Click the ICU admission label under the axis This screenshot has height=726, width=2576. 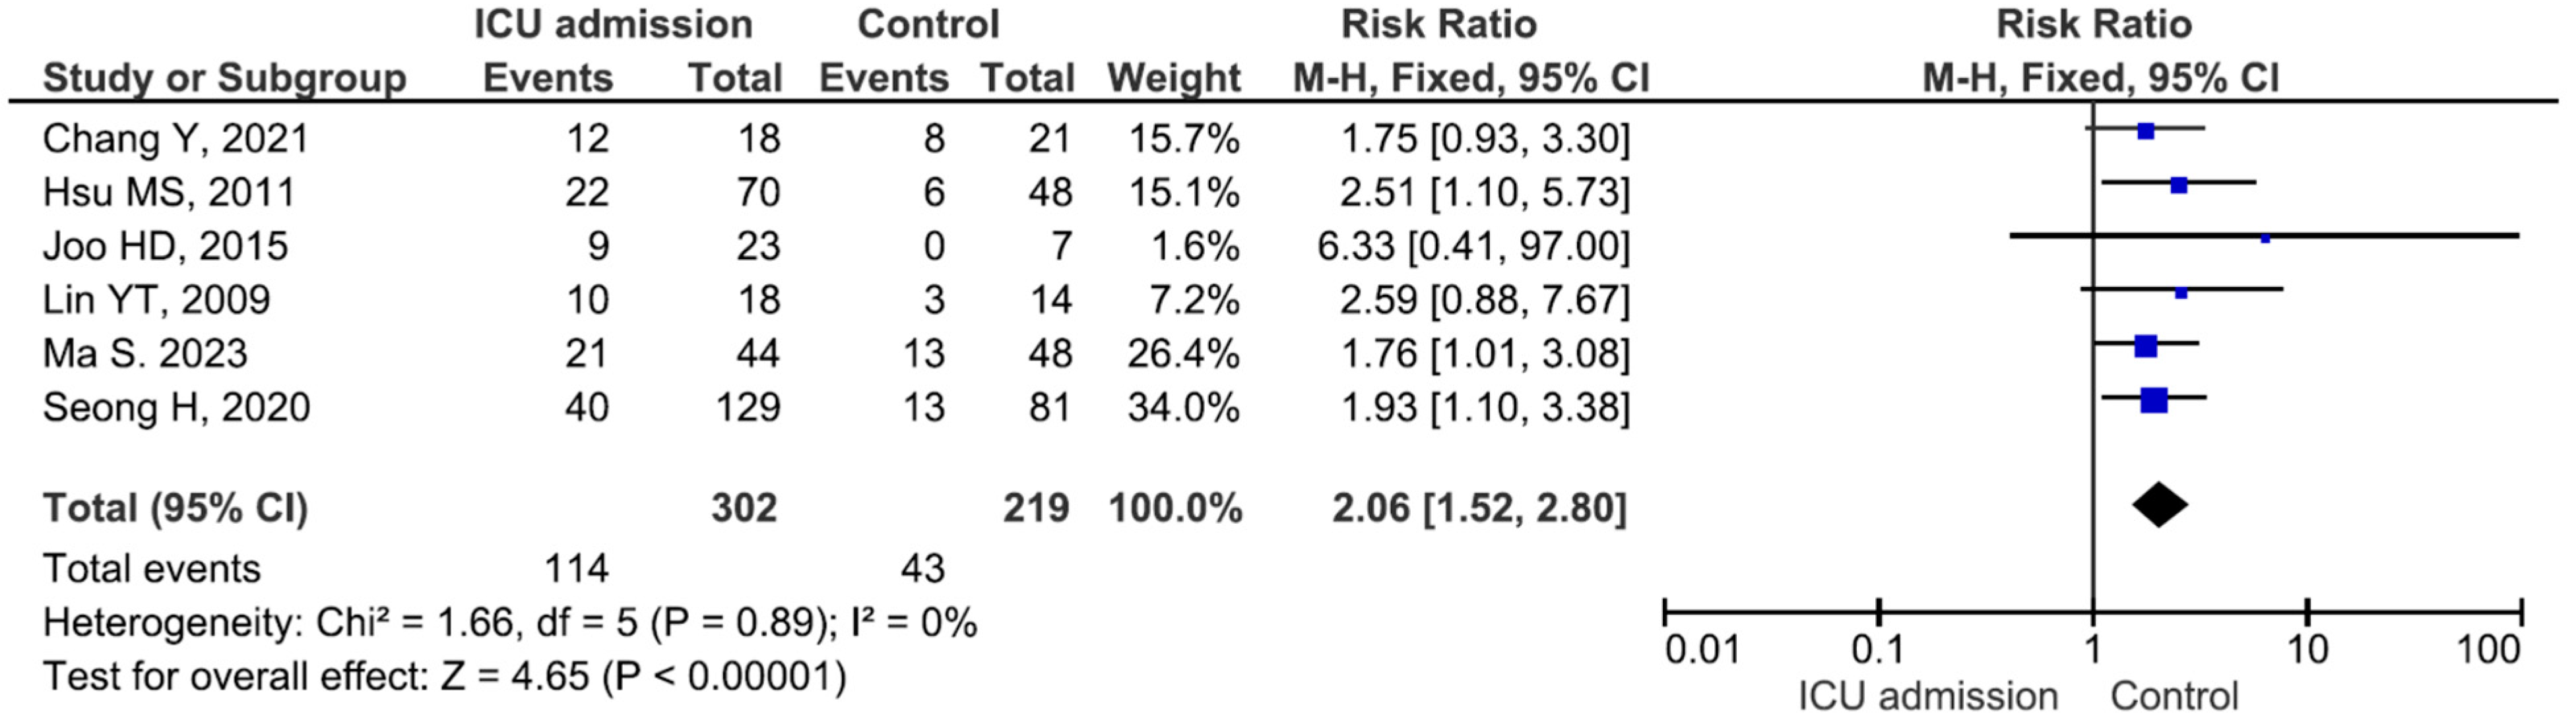tap(1927, 697)
